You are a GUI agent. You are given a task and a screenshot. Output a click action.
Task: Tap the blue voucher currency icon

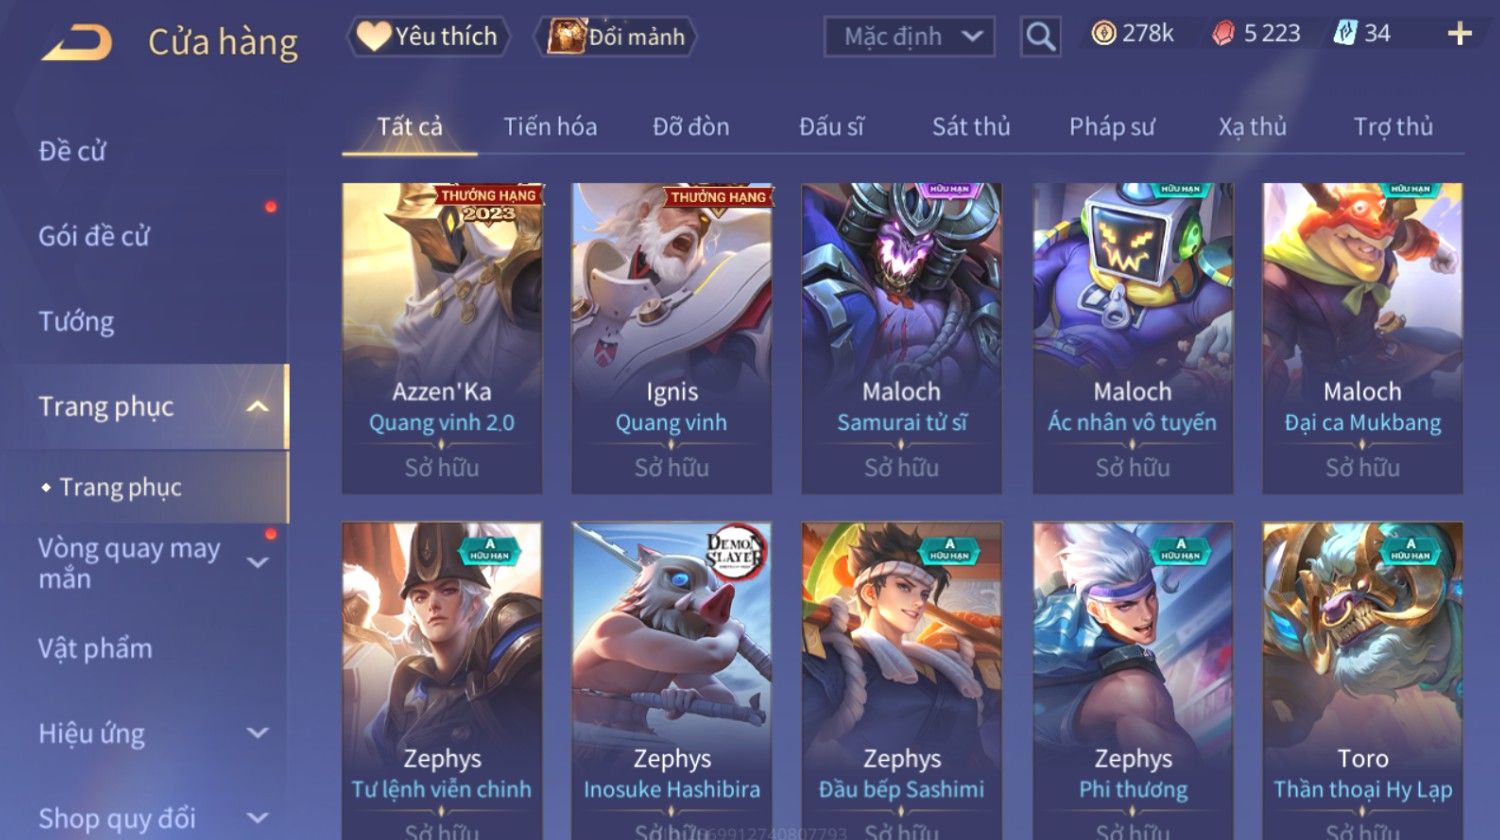(x=1345, y=34)
